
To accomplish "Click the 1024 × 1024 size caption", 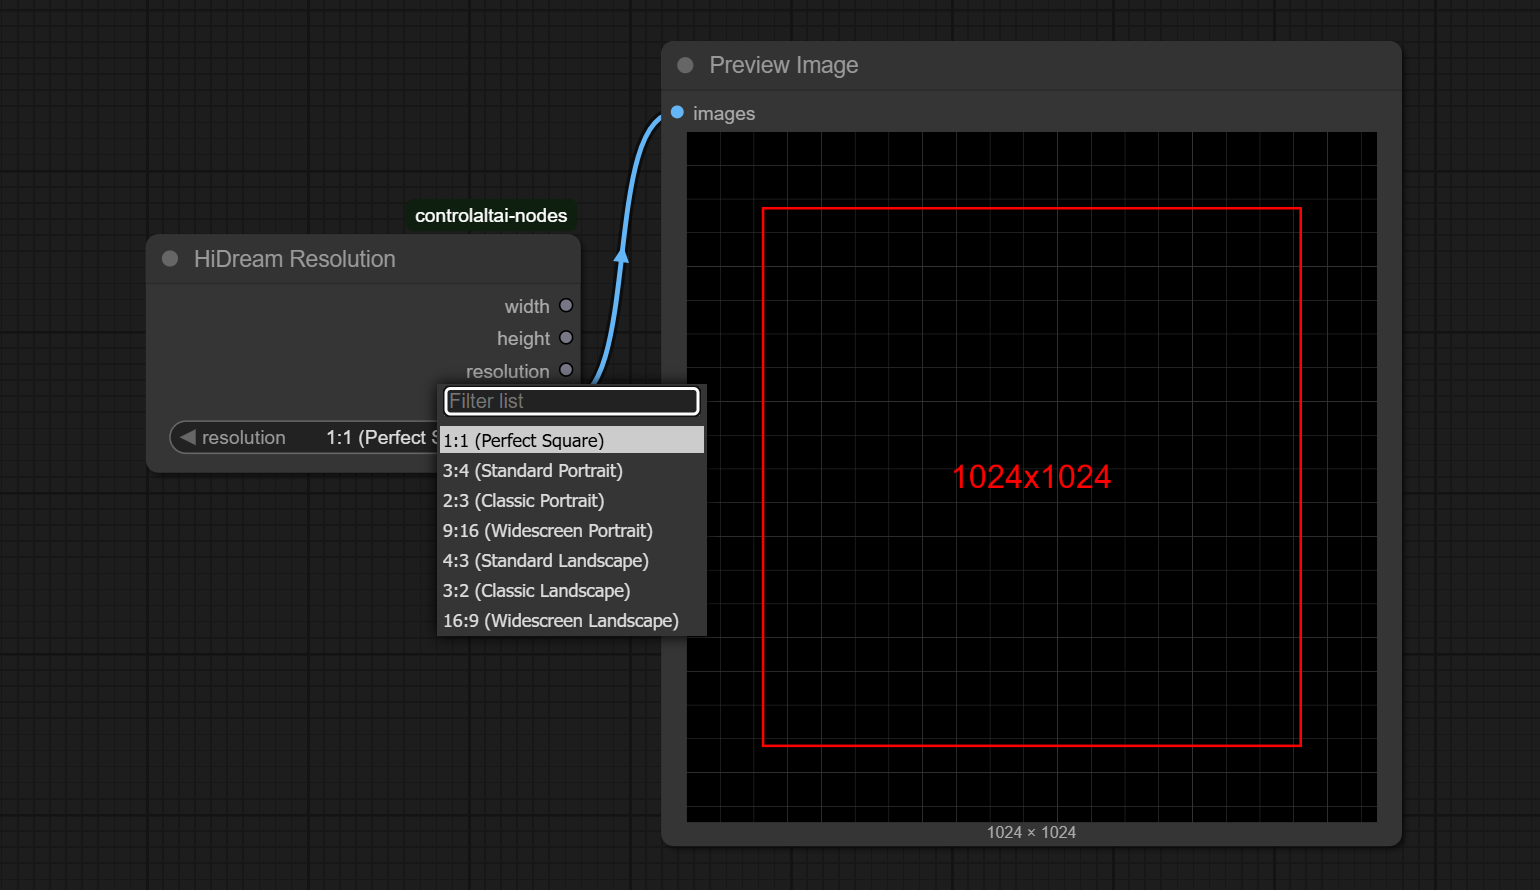I will [x=1031, y=832].
